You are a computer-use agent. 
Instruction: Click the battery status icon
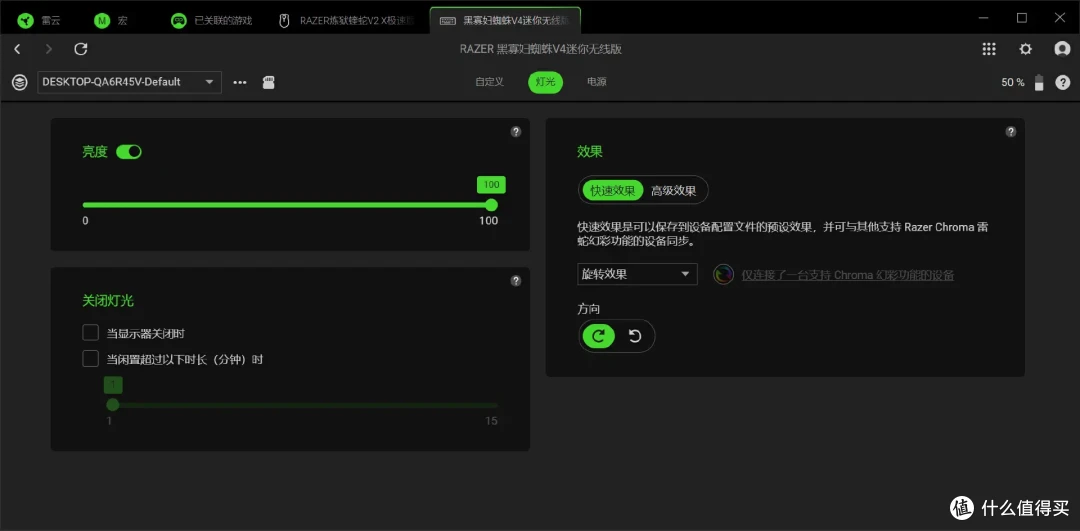1039,83
